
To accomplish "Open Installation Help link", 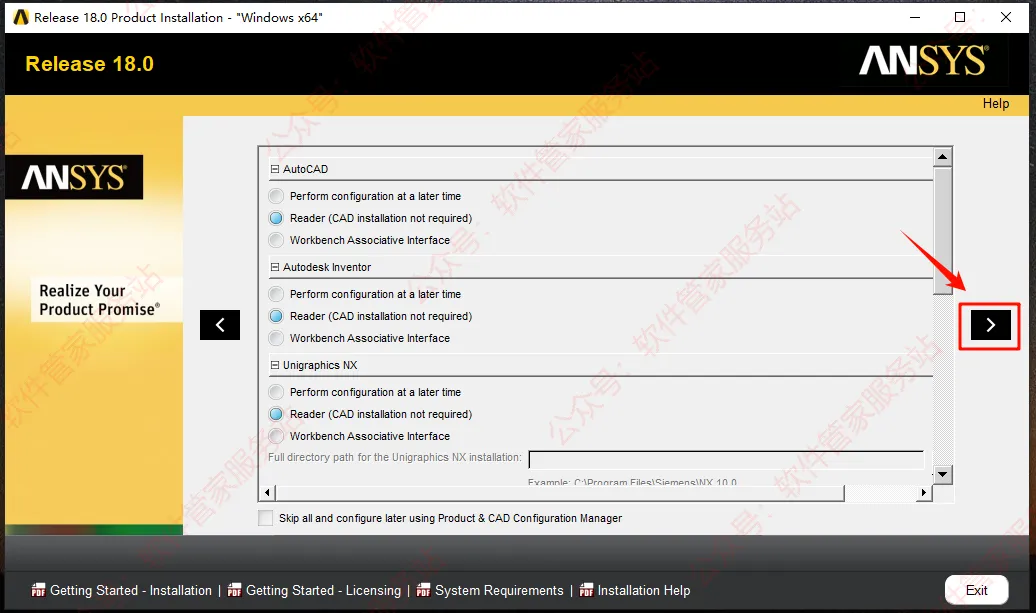I will 644,591.
